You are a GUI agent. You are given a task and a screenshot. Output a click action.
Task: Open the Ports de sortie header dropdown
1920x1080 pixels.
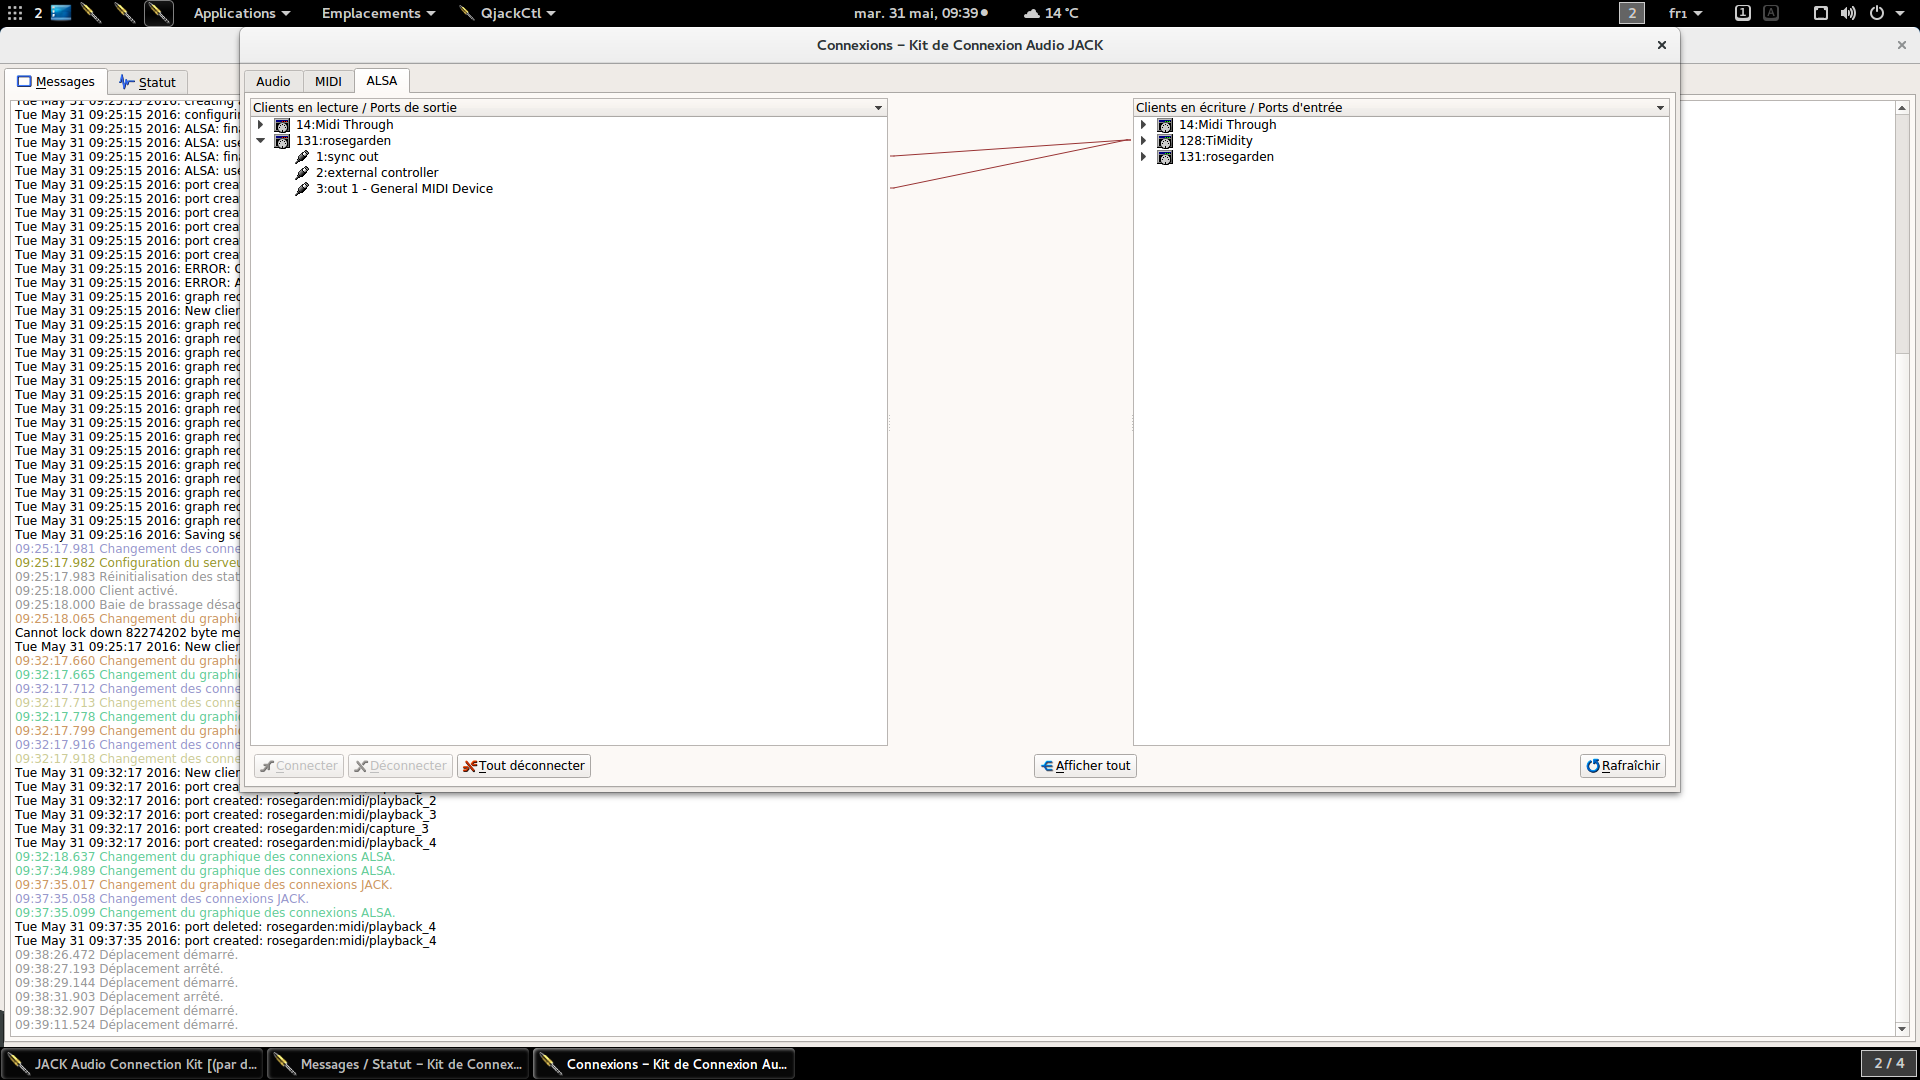(878, 108)
